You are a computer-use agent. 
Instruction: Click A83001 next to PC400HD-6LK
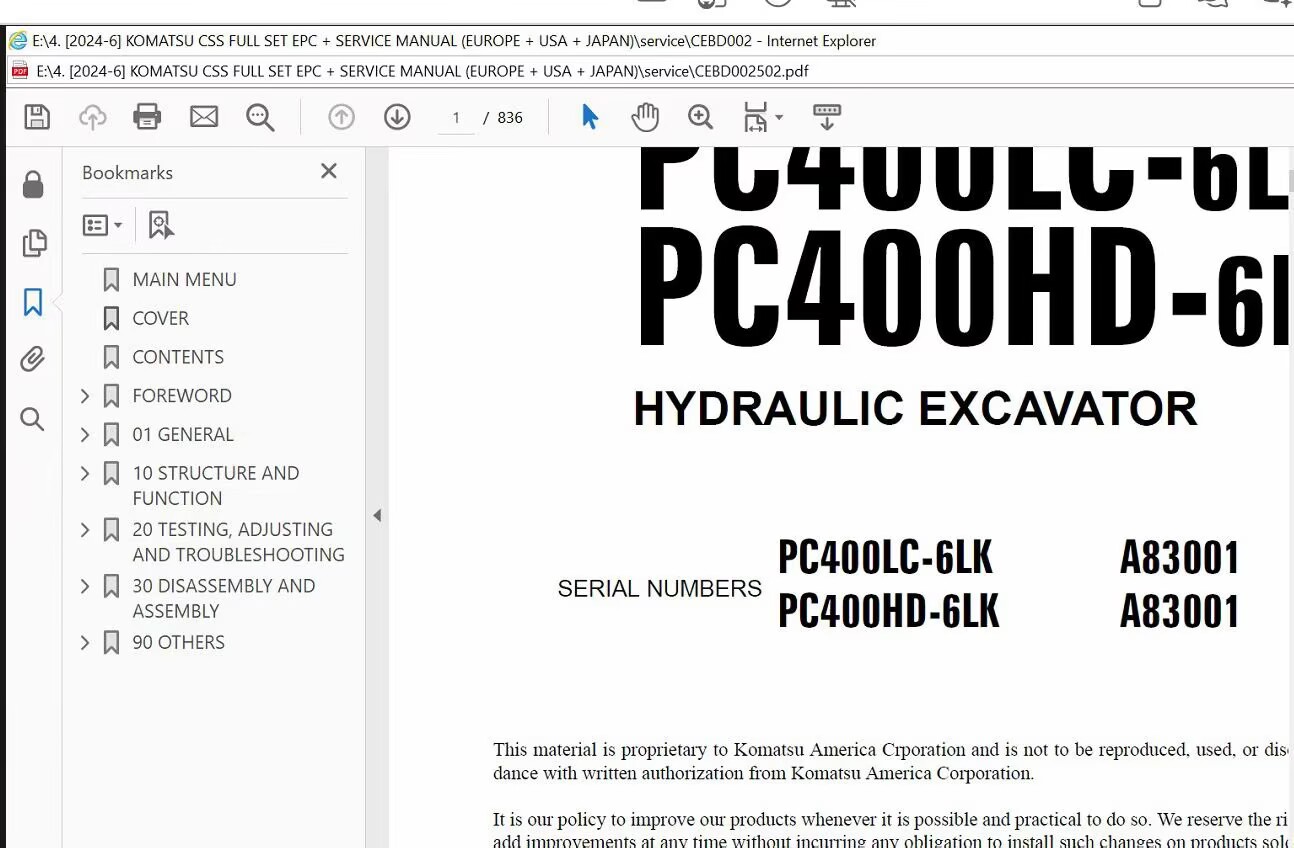tap(1180, 612)
